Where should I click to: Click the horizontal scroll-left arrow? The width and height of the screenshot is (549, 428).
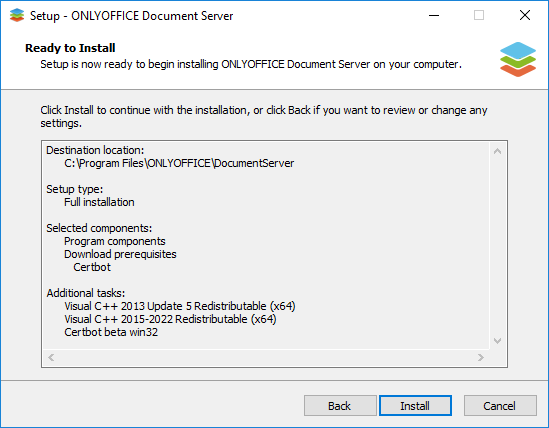(51, 357)
